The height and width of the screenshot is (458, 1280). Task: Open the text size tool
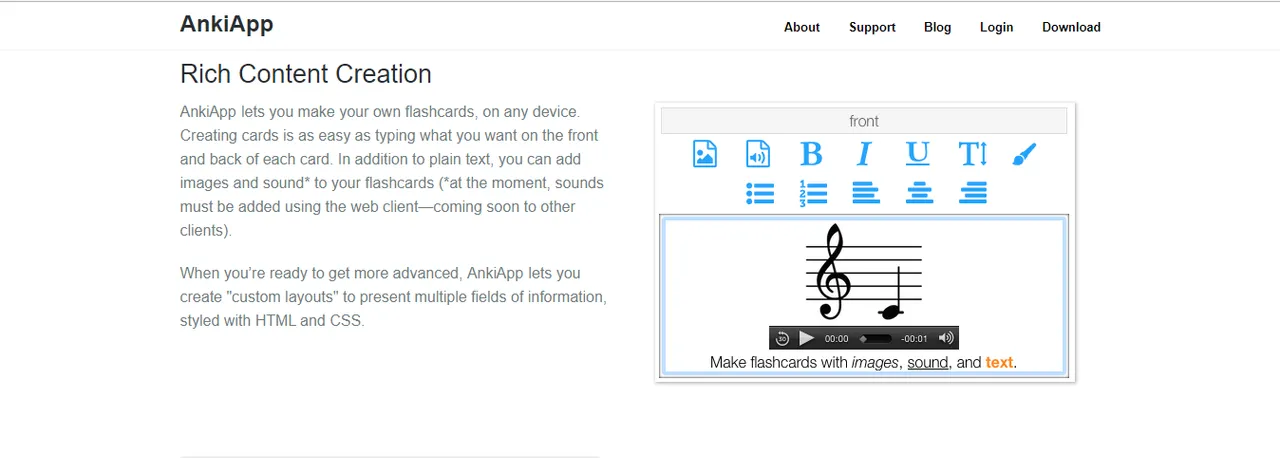pyautogui.click(x=972, y=154)
